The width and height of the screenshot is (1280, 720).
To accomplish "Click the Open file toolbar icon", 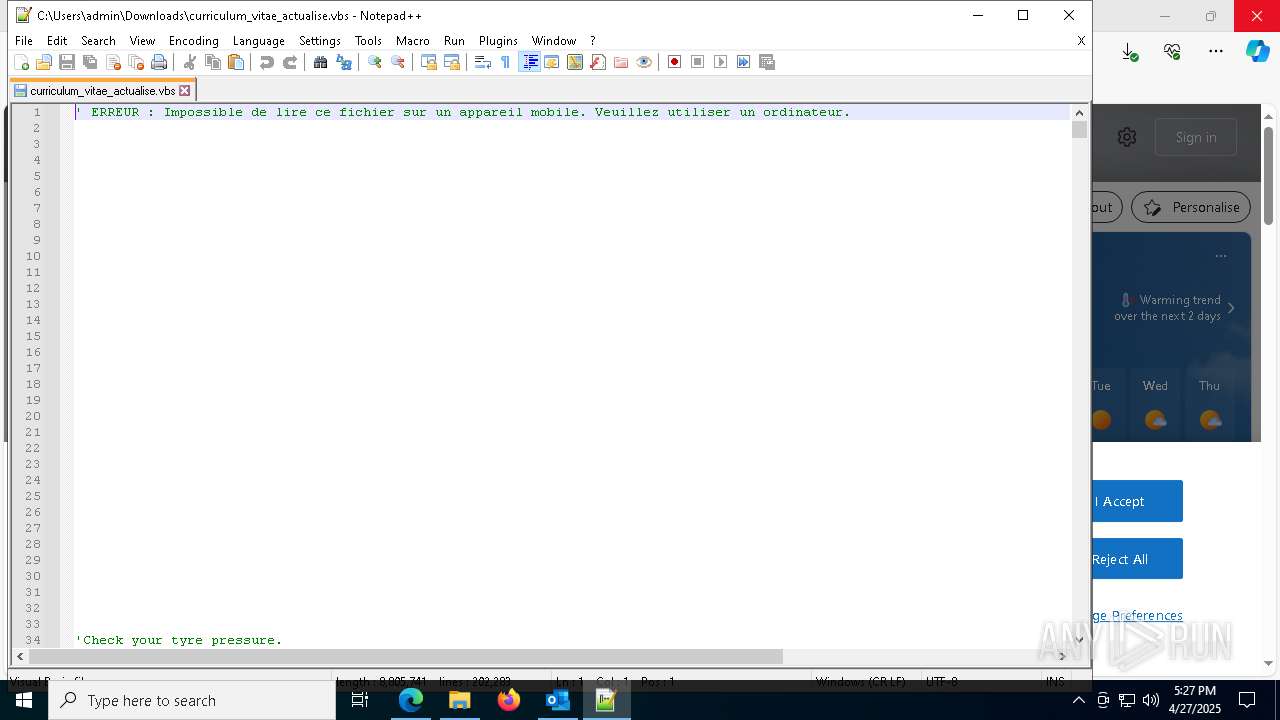I will (44, 62).
